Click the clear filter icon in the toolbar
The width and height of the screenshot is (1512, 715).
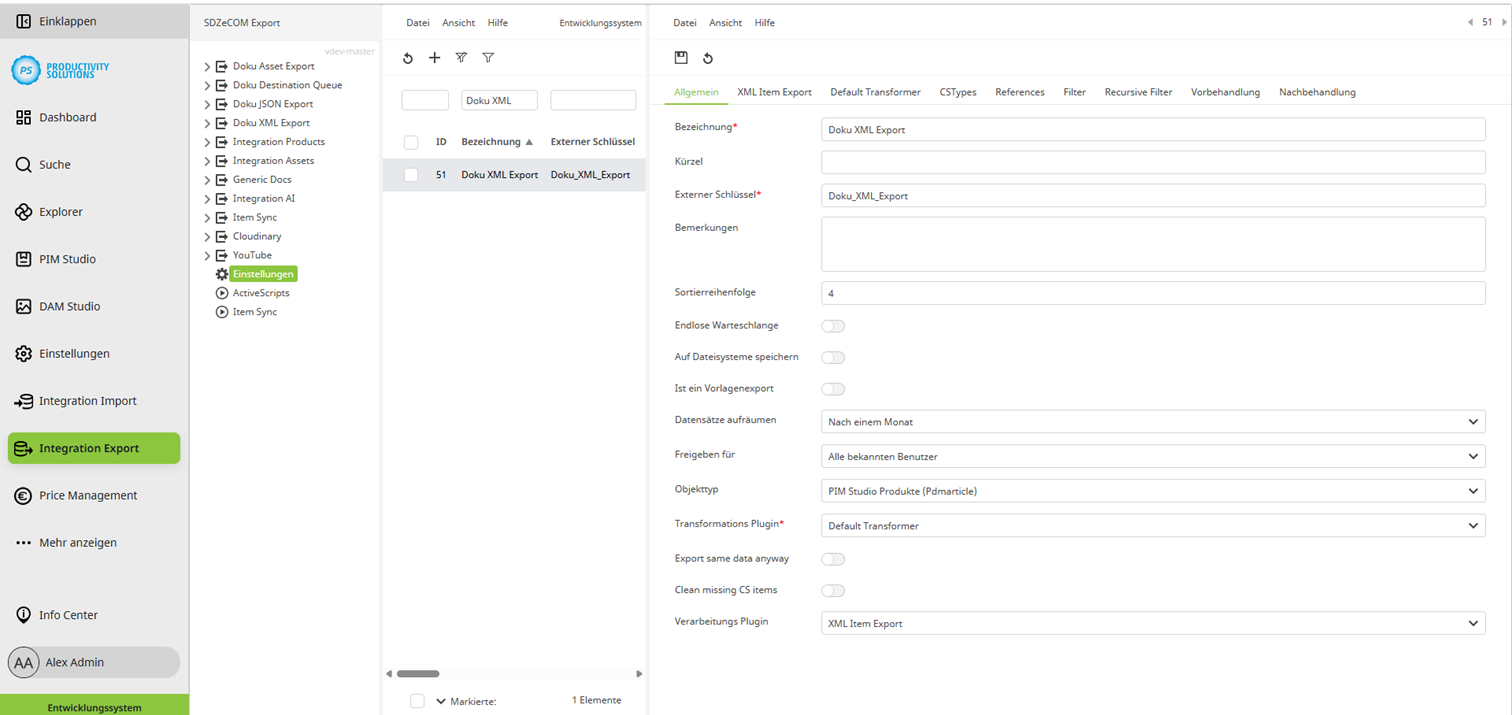tap(461, 58)
